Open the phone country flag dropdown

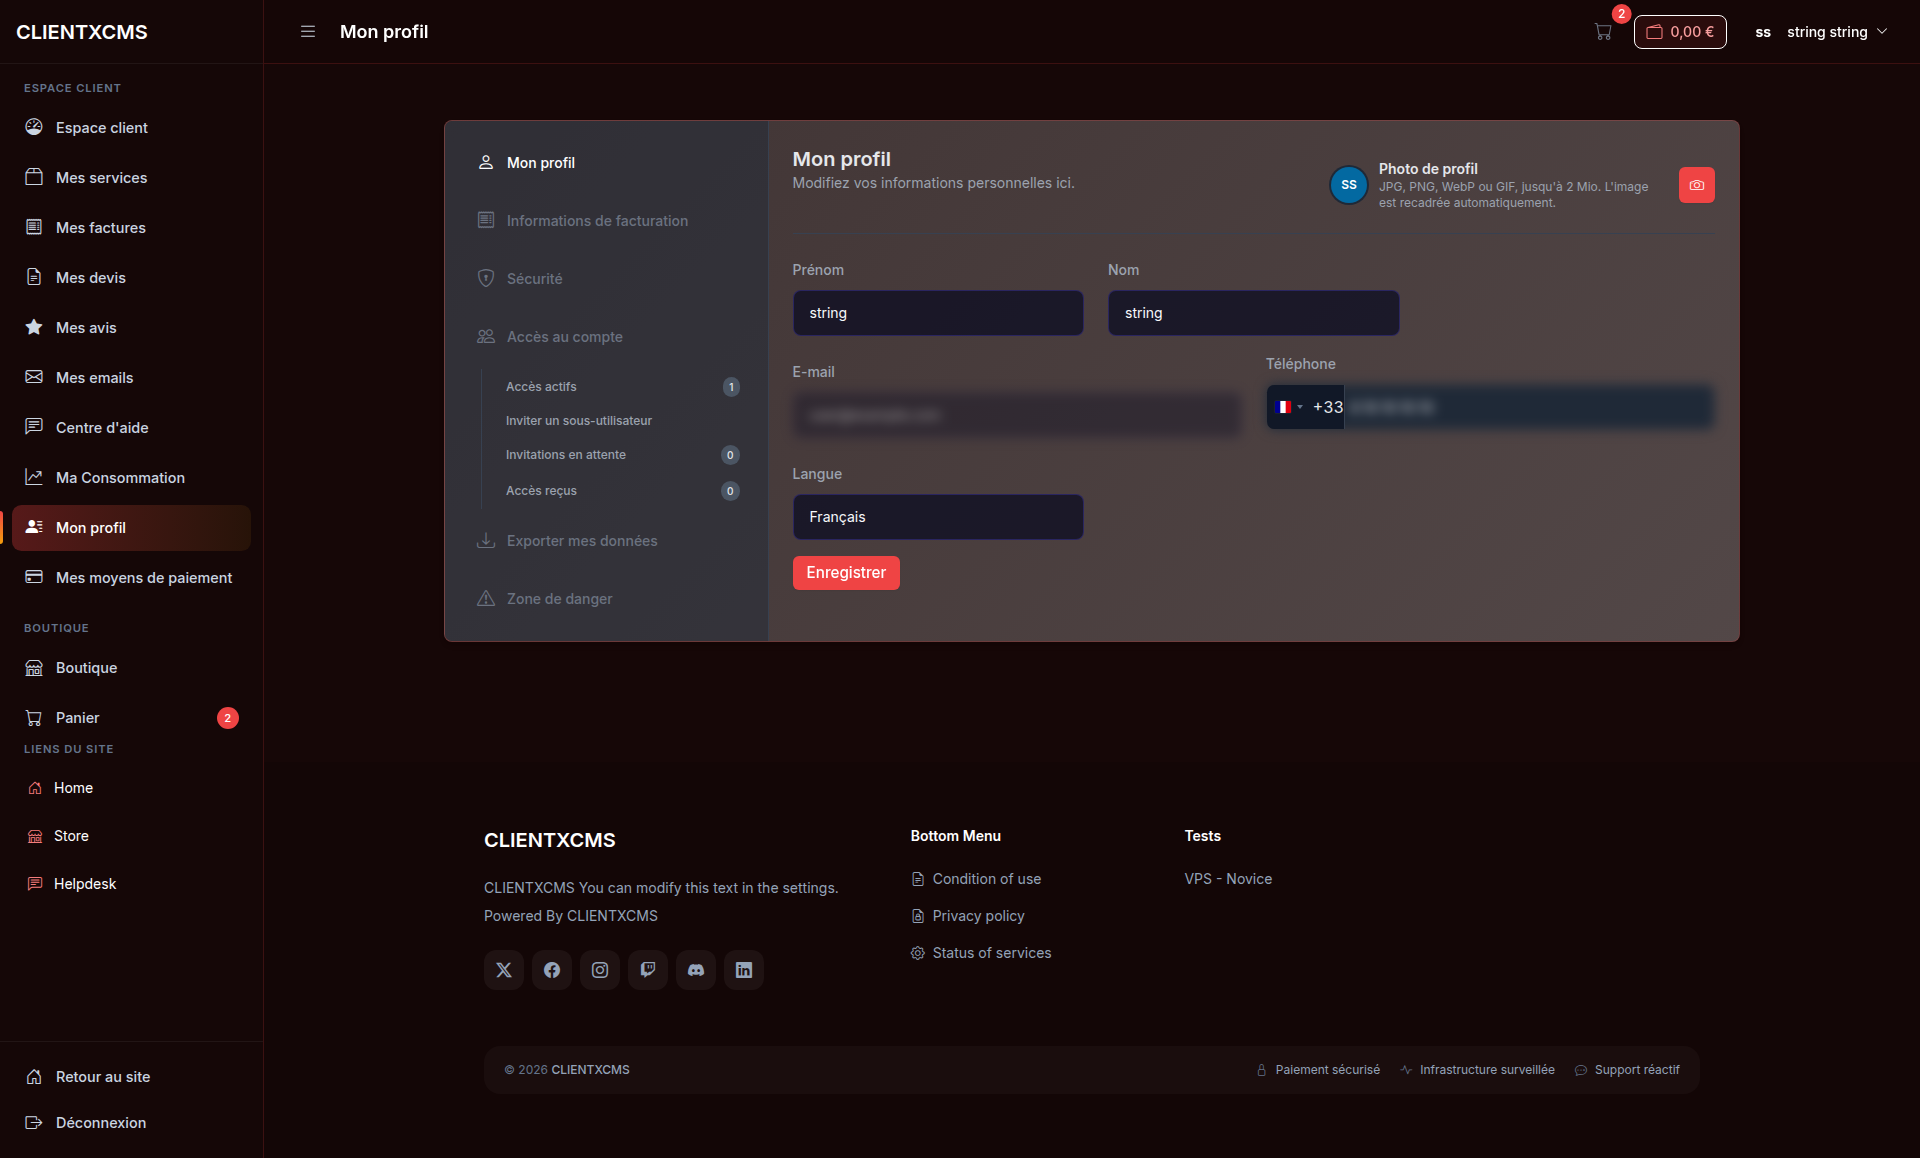point(1289,407)
